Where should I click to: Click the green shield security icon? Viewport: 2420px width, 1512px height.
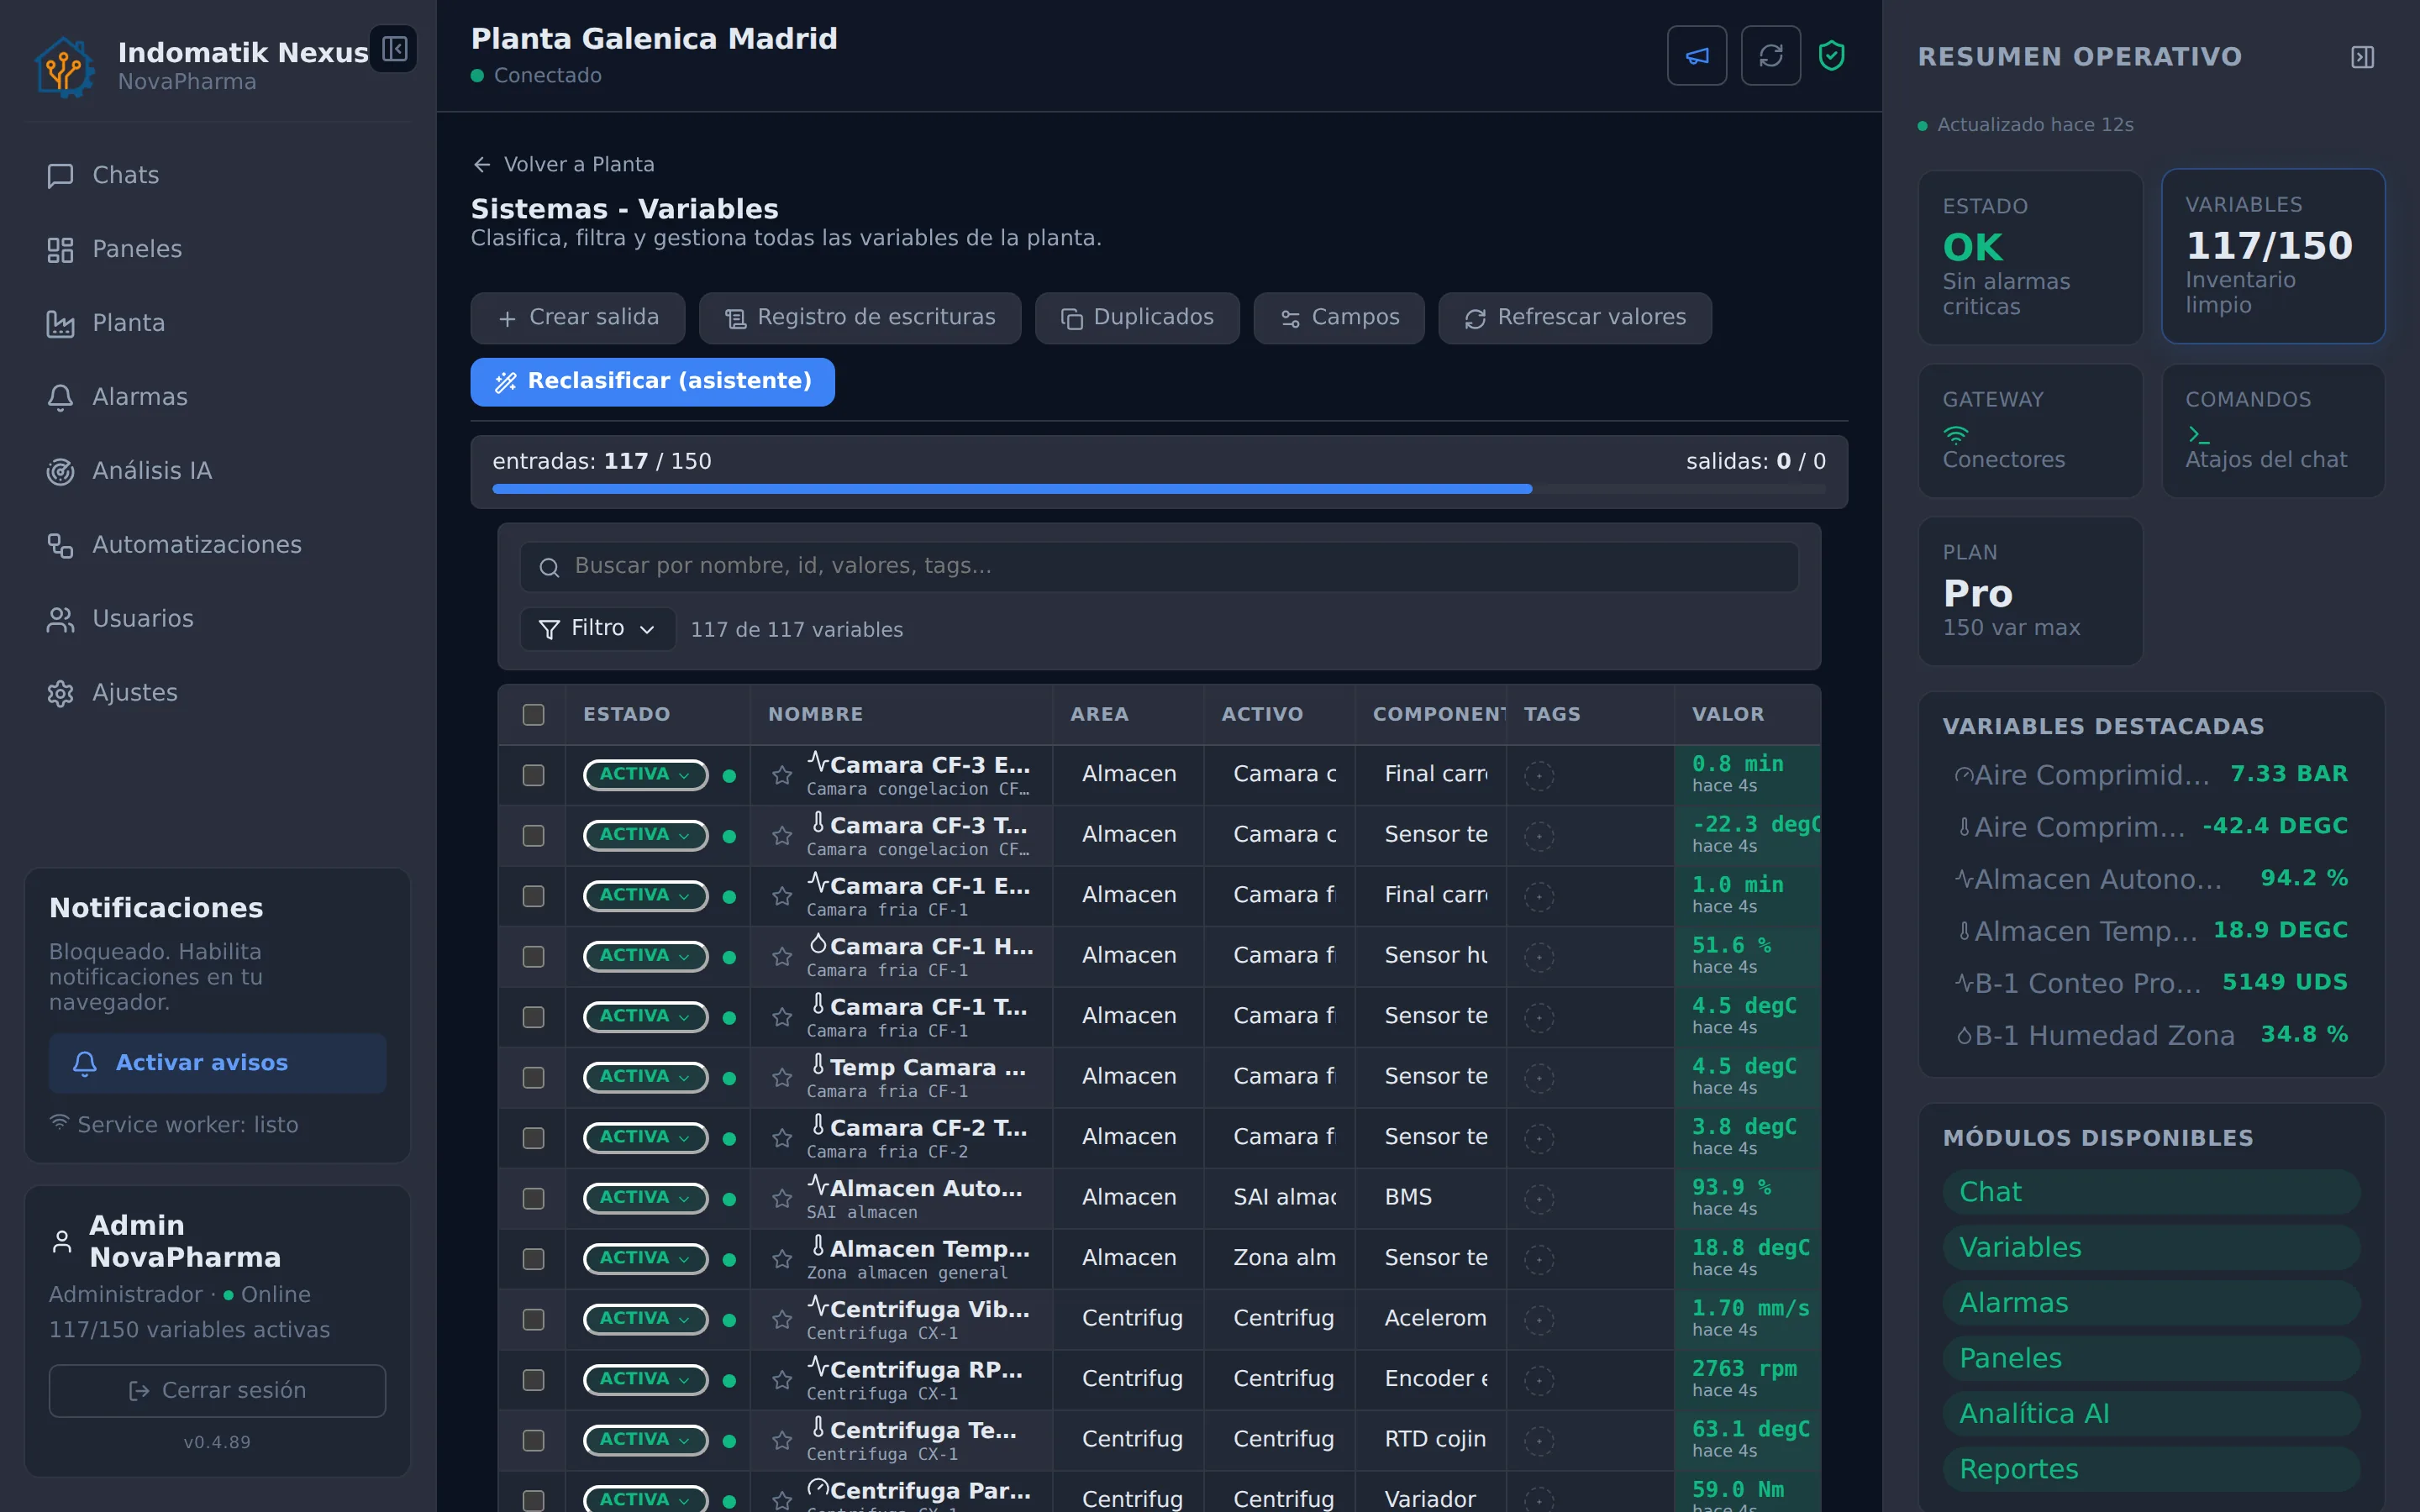click(x=1831, y=56)
